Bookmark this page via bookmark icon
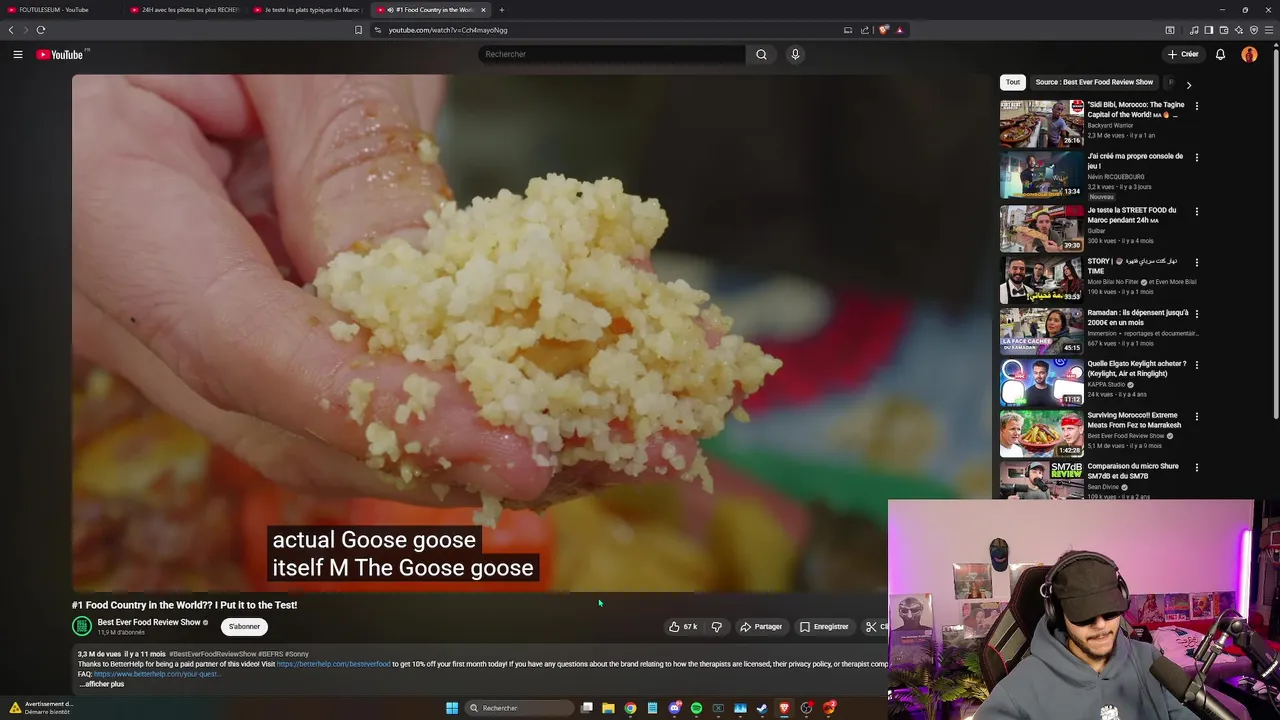The height and width of the screenshot is (720, 1280). pyautogui.click(x=358, y=30)
